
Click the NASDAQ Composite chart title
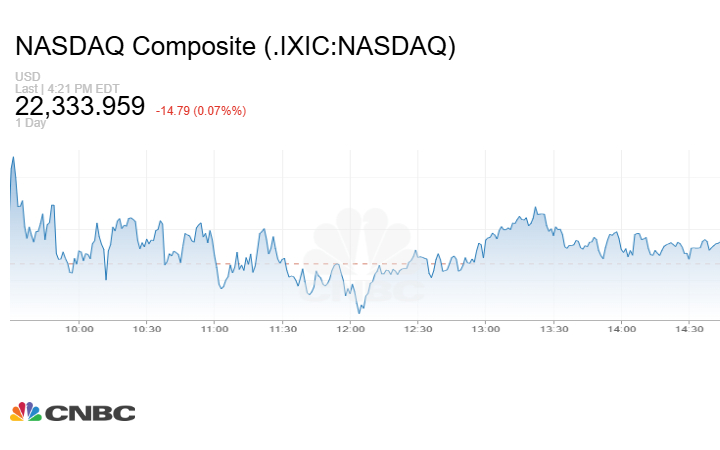(x=235, y=47)
